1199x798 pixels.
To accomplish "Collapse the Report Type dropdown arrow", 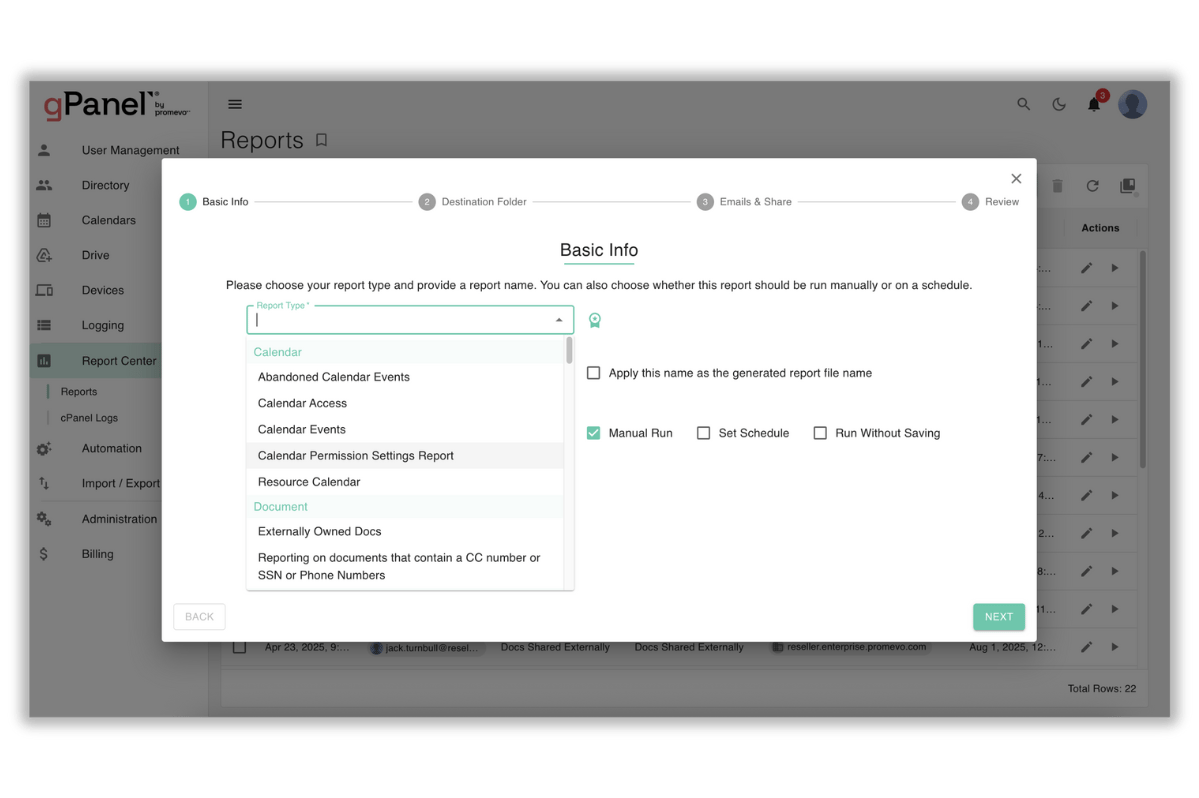I will click(x=559, y=320).
